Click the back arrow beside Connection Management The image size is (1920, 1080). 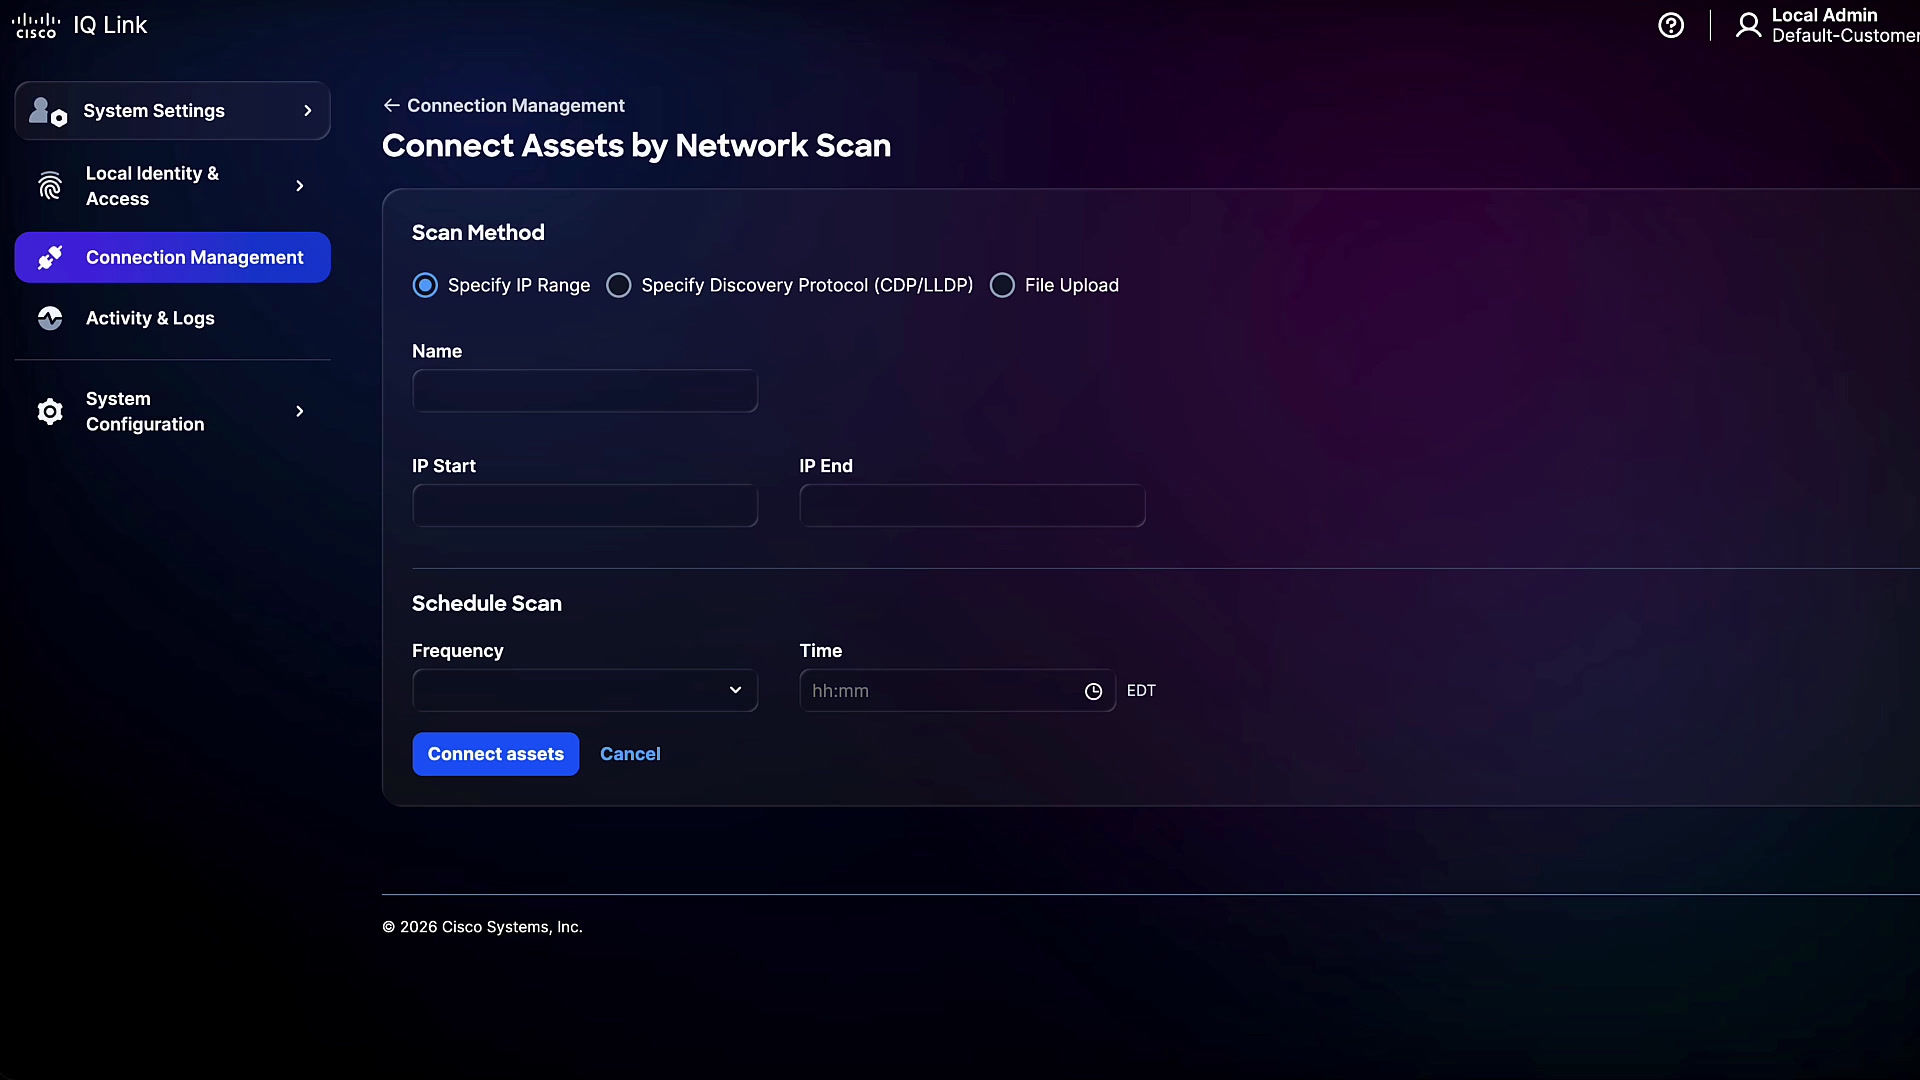tap(392, 105)
